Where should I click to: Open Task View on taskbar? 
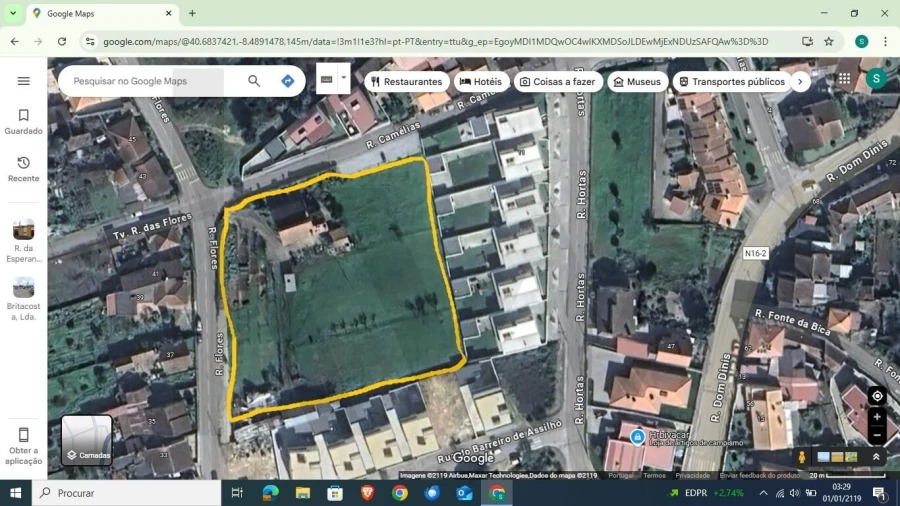(x=237, y=493)
